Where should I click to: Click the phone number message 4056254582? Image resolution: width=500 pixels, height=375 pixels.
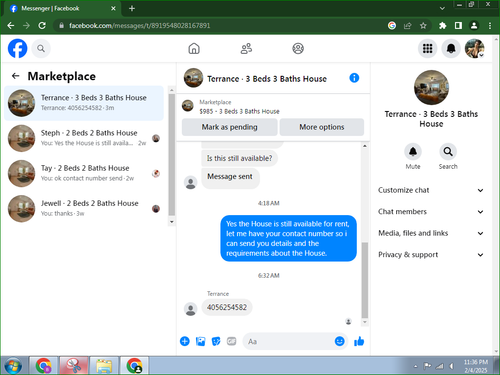(x=227, y=307)
